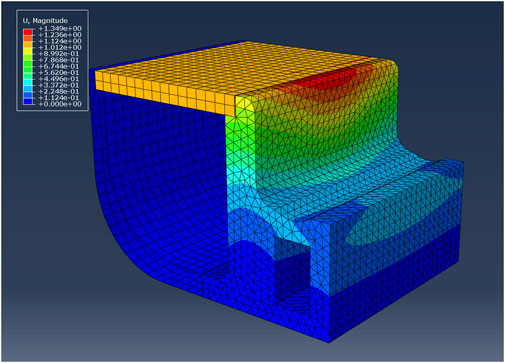Click the dark blue legend swatch
Image resolution: width=505 pixels, height=363 pixels.
click(28, 101)
